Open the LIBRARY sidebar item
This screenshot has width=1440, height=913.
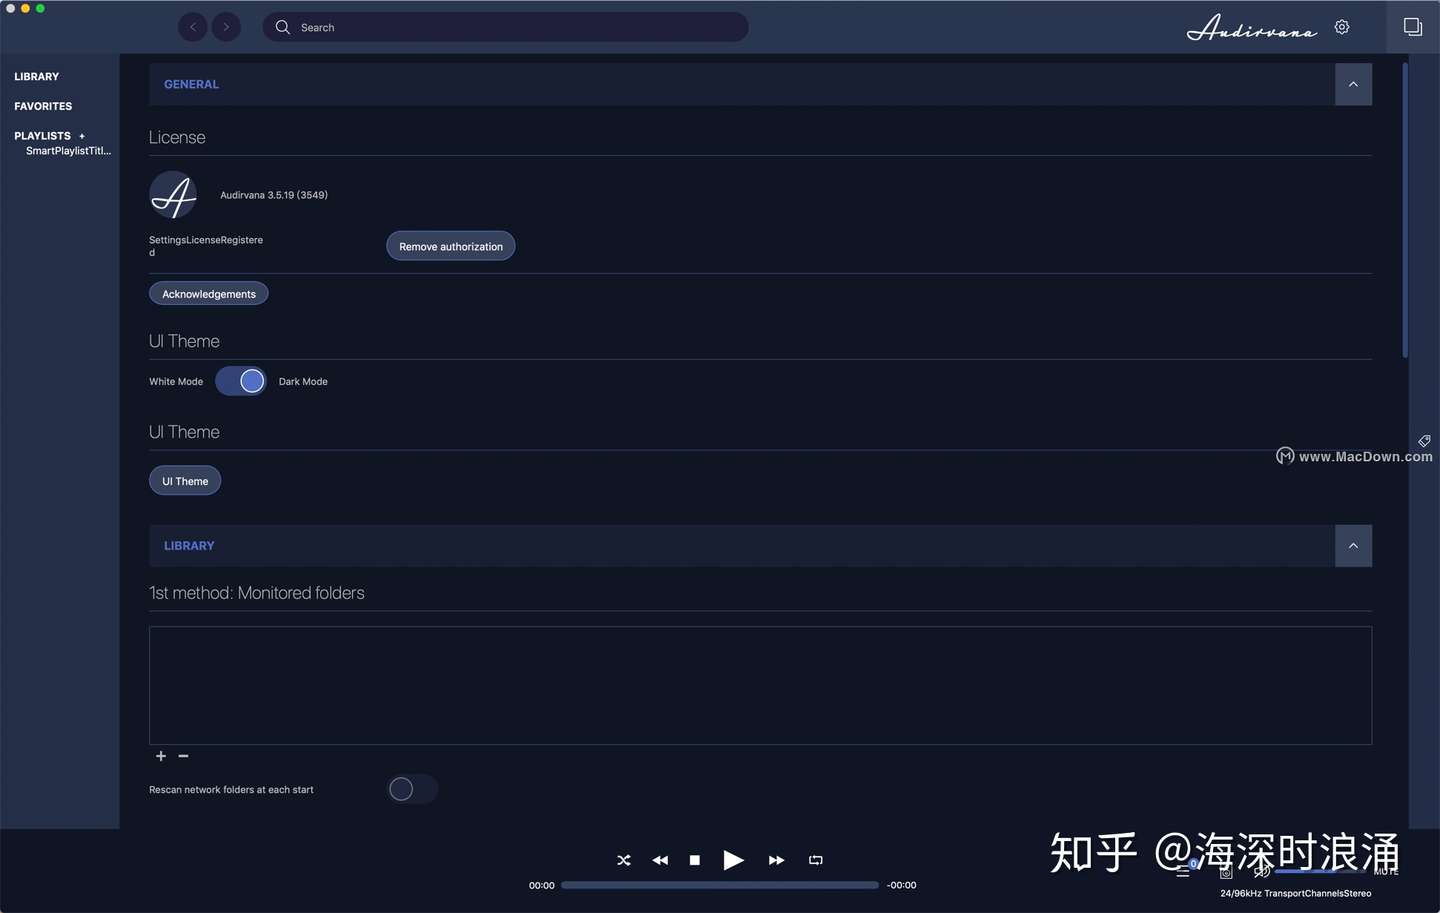[x=37, y=77]
